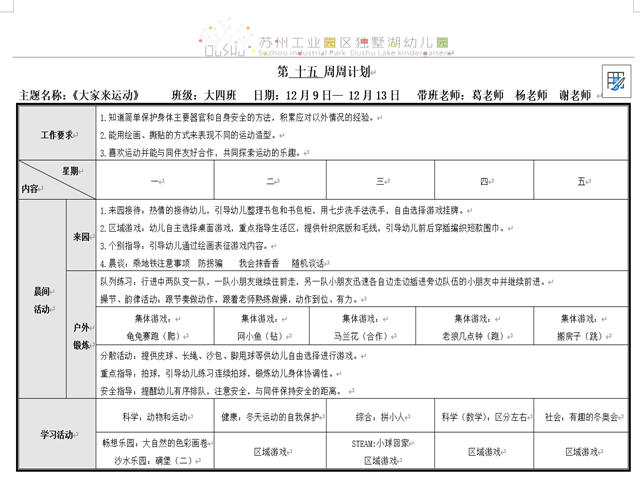Click the 星期 label in diagonal header
640x480 pixels.
(70, 171)
